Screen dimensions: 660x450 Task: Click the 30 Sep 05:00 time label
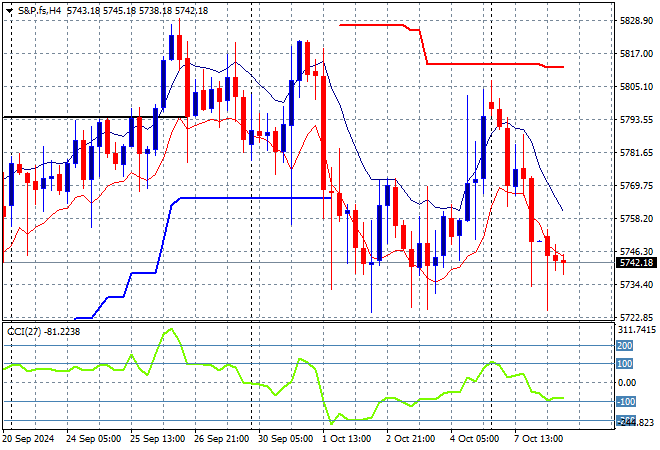click(285, 439)
